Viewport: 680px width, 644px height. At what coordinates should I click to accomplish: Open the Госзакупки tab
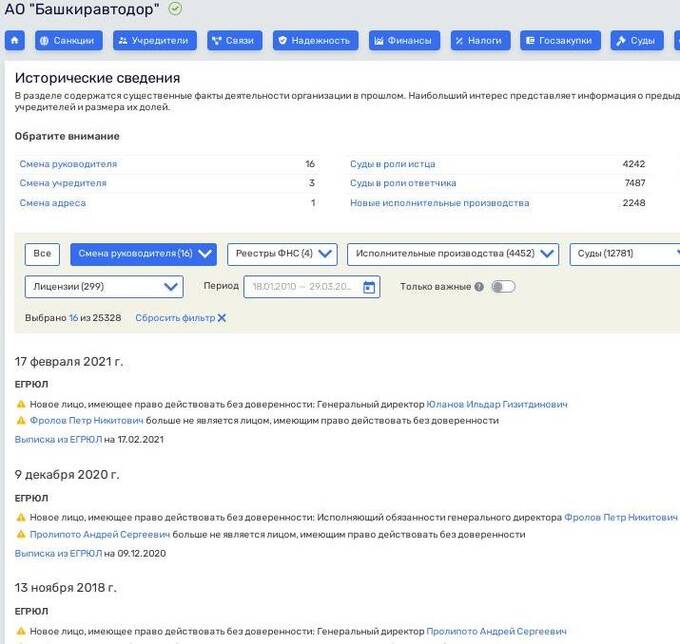(x=560, y=40)
